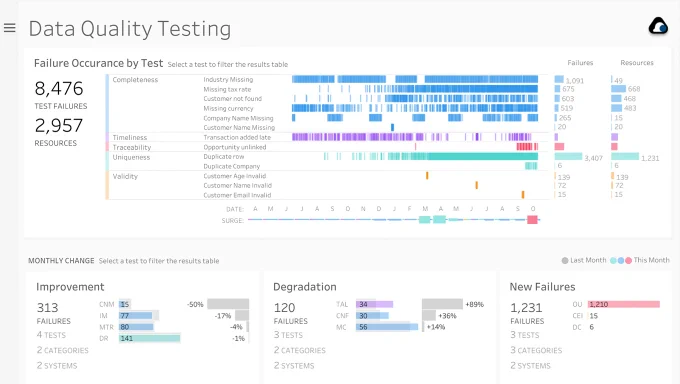
Task: Select the Customer Name Missing test
Action: [x=239, y=128]
